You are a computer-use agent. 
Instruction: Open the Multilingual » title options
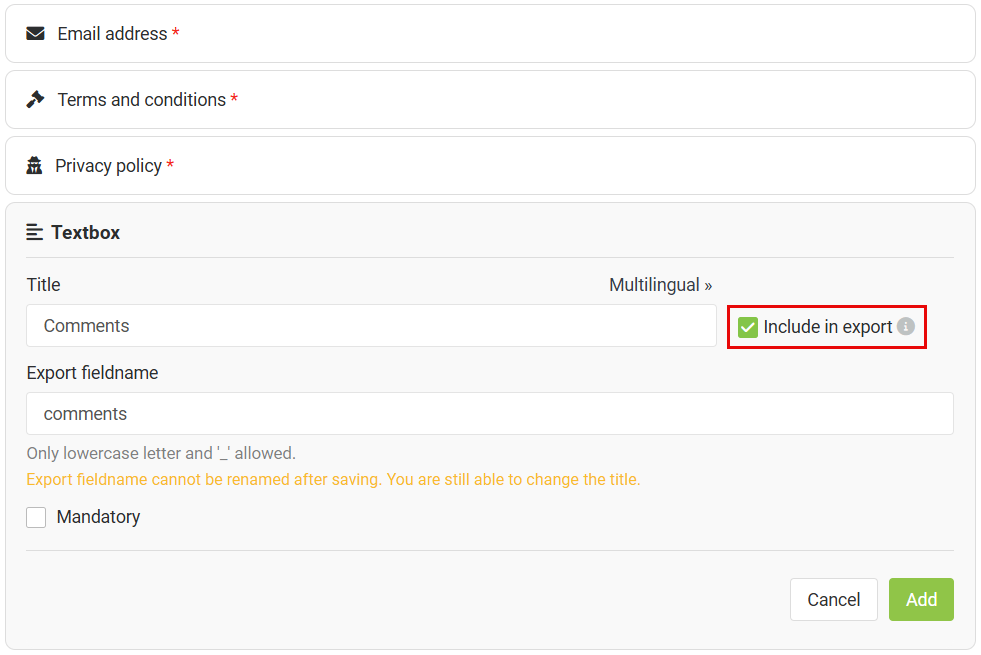tap(660, 285)
